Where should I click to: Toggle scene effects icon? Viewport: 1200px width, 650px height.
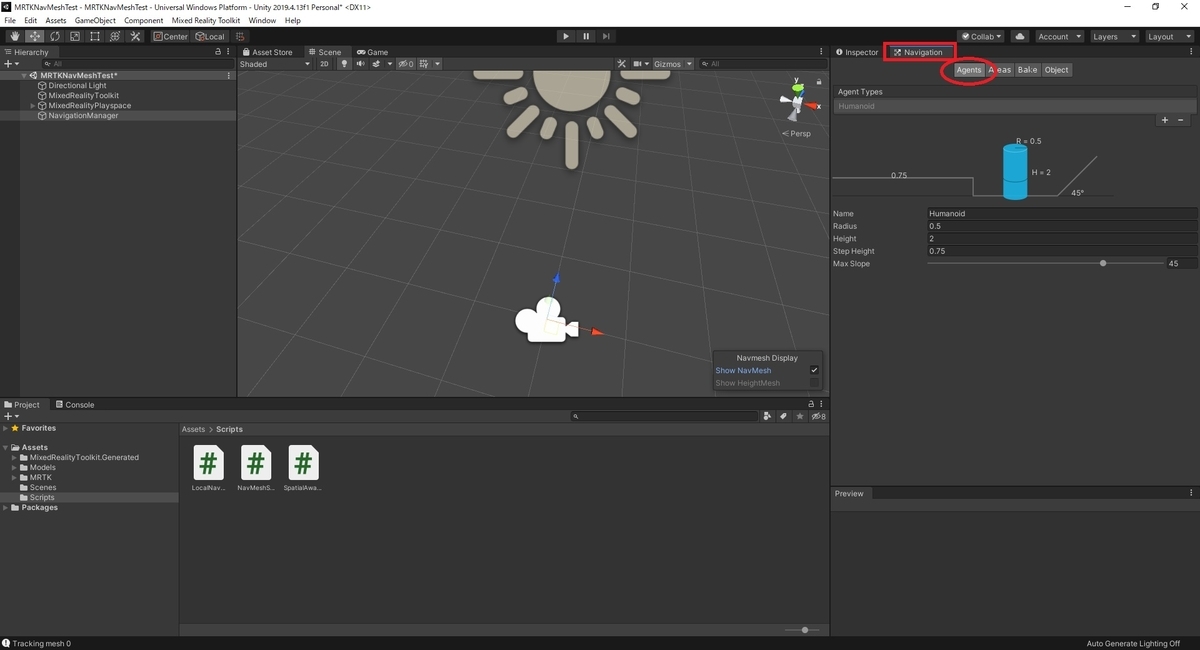pyautogui.click(x=376, y=64)
